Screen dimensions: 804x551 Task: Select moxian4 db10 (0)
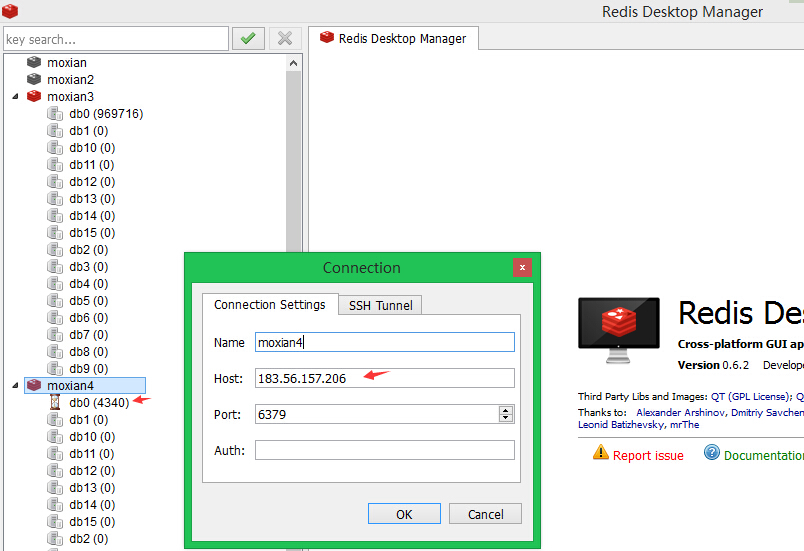point(92,437)
